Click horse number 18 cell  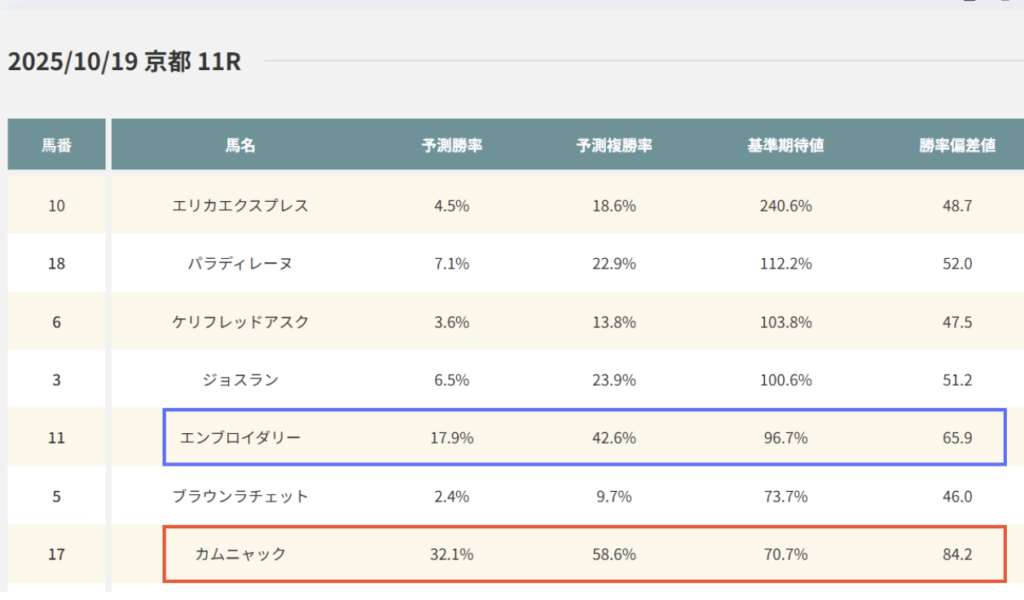click(56, 264)
